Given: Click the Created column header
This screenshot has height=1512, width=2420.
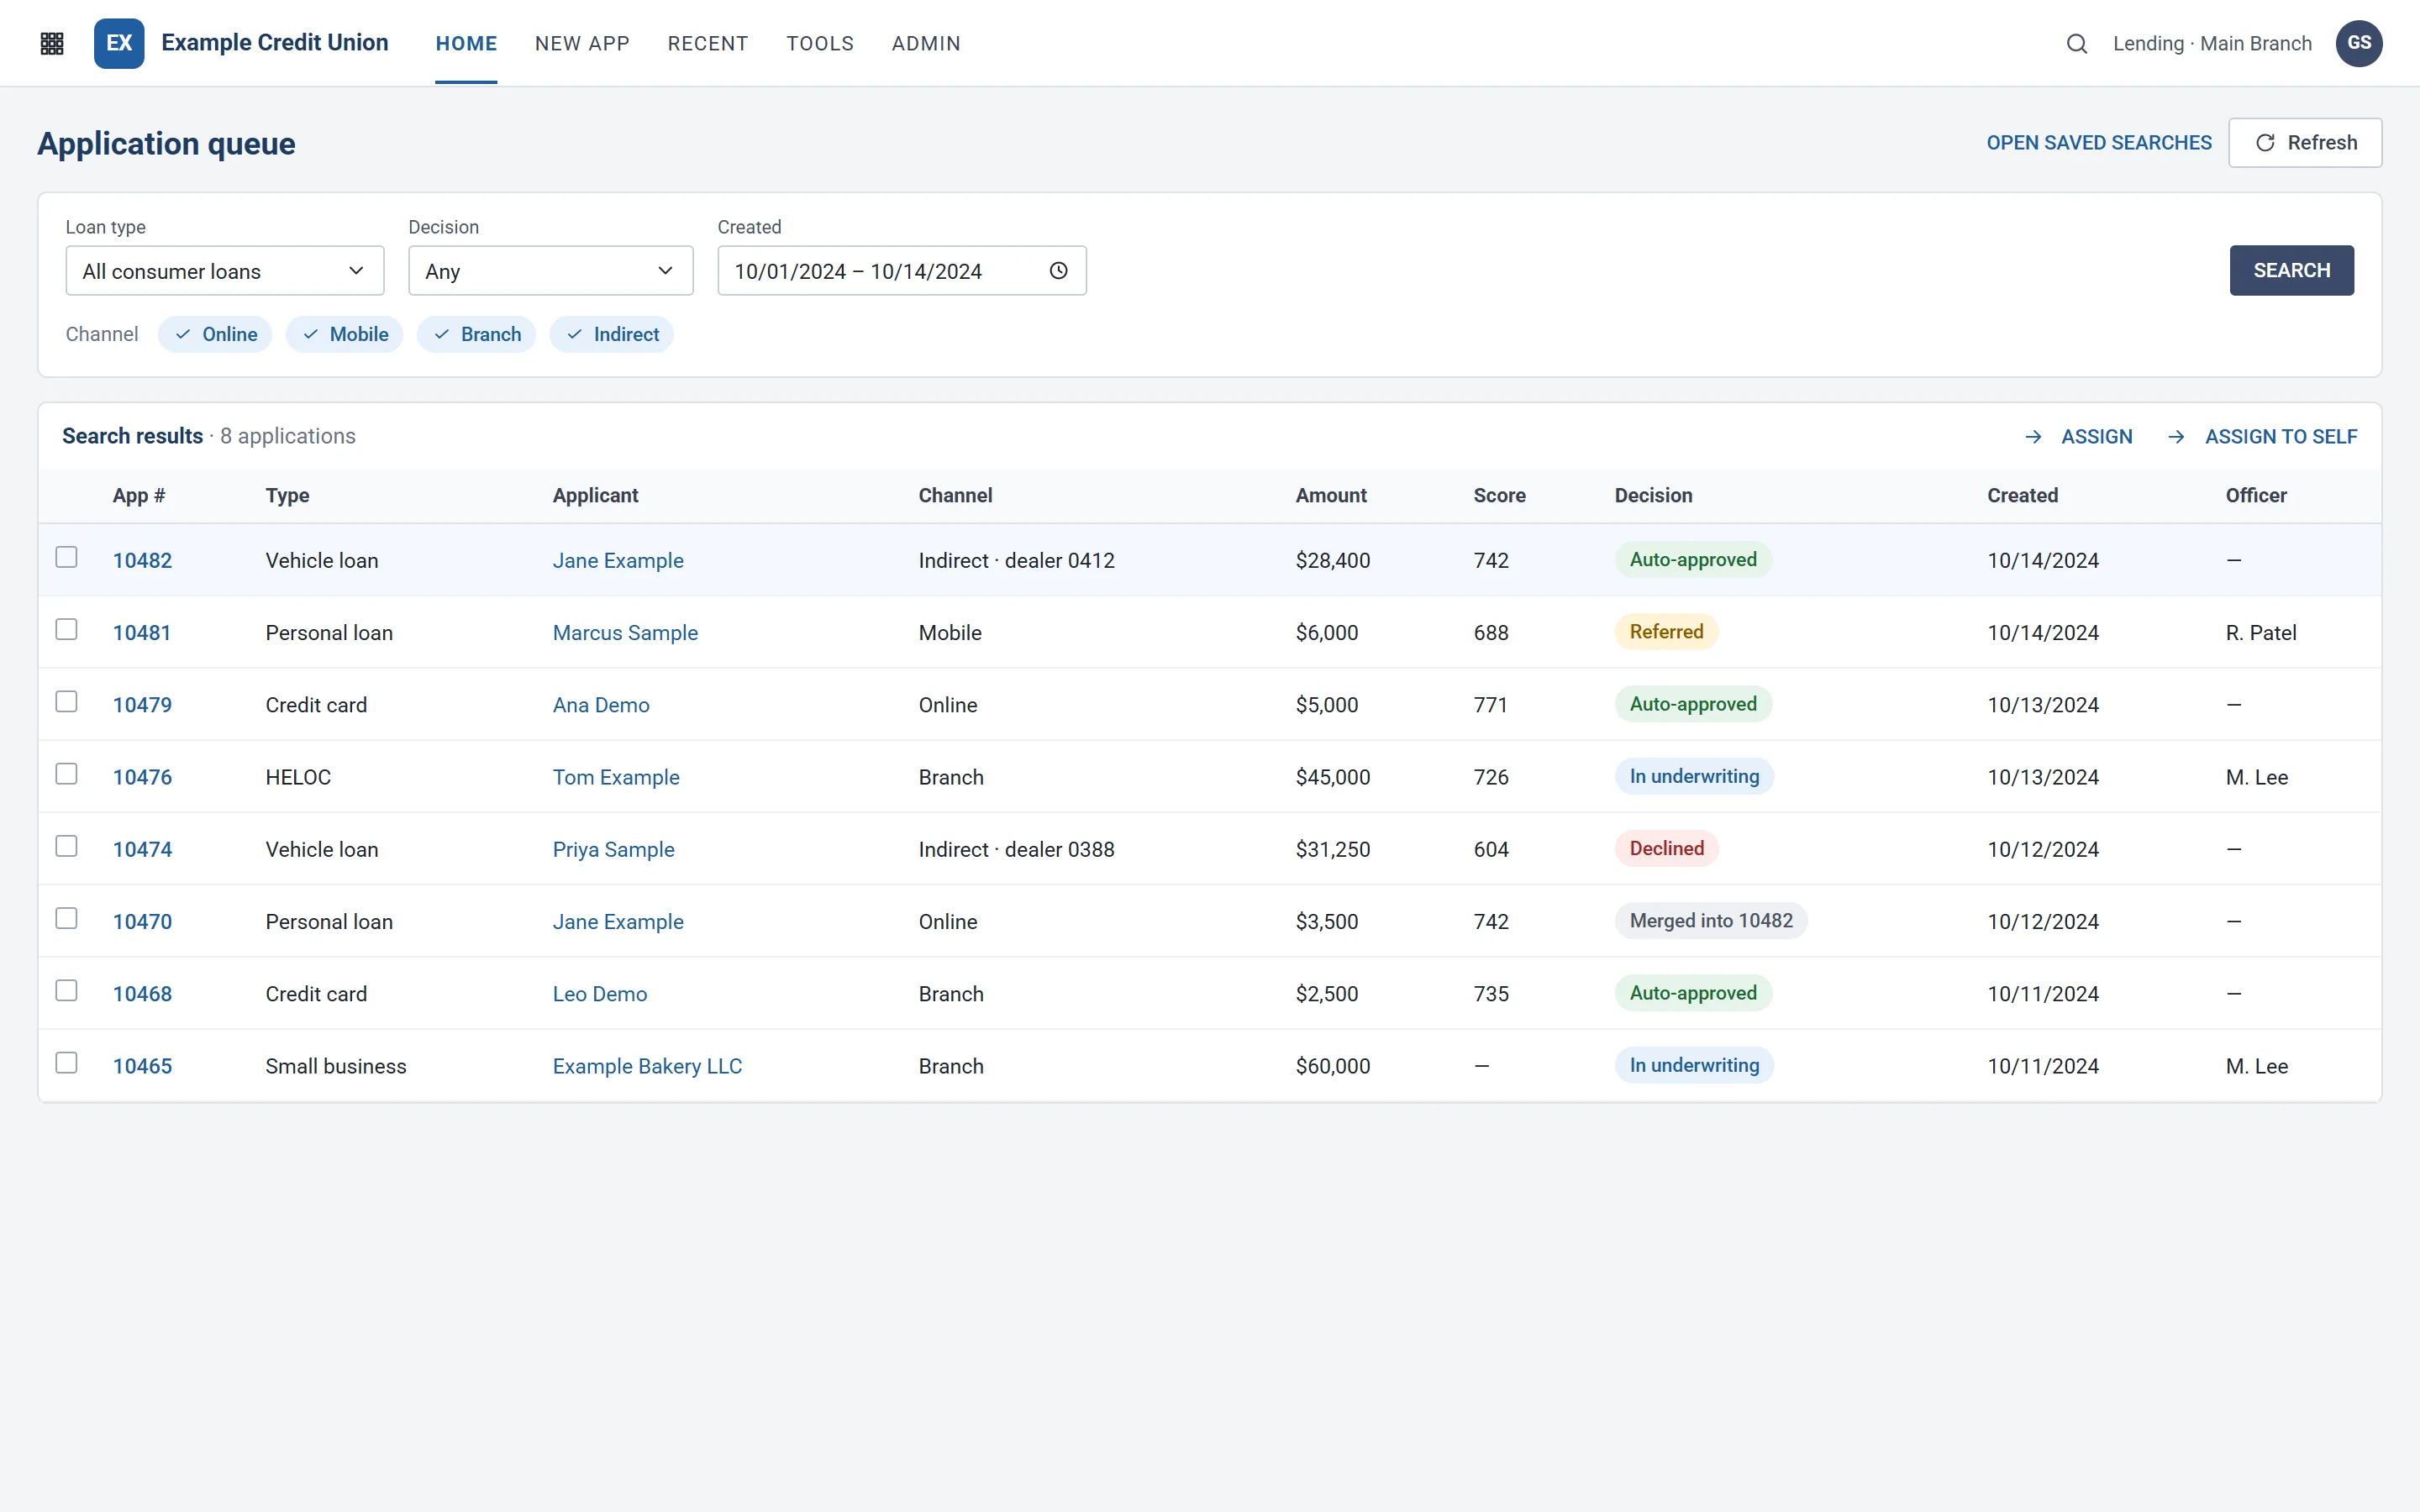Looking at the screenshot, I should tap(2022, 496).
